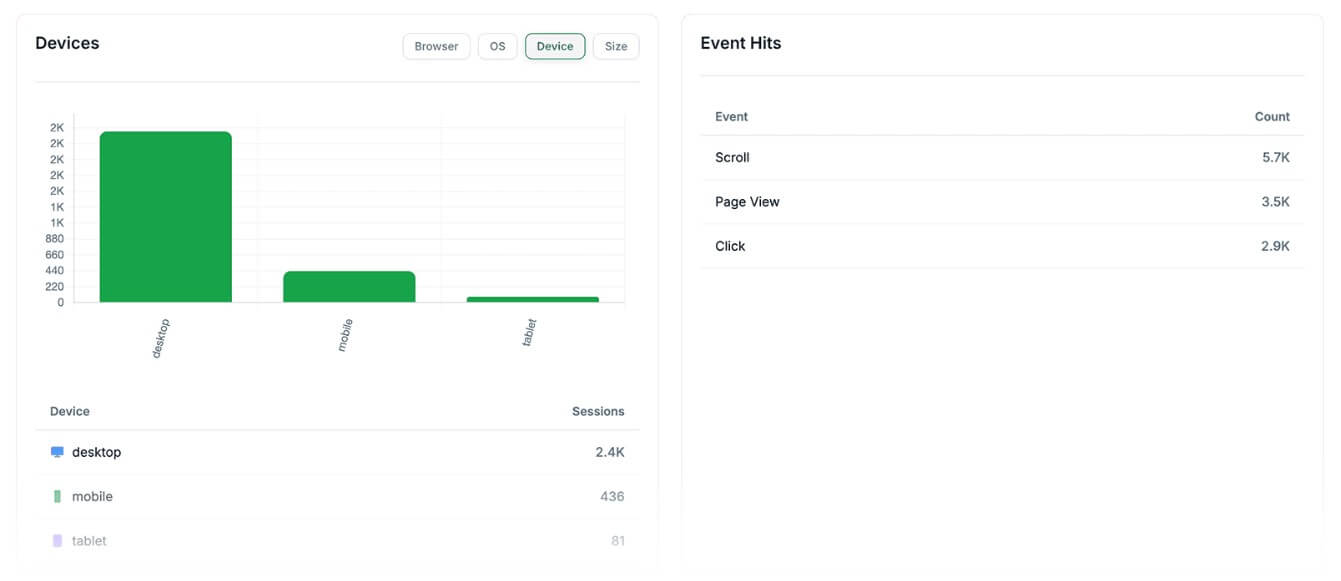Image resolution: width=1341 pixels, height=581 pixels.
Task: Click the 880 y-axis label
Action: (55, 239)
